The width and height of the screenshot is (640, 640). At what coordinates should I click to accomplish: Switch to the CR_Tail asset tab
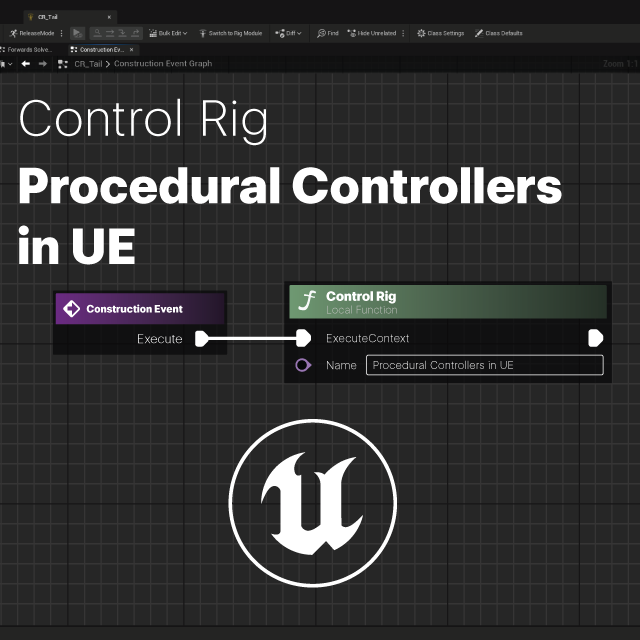[69, 17]
